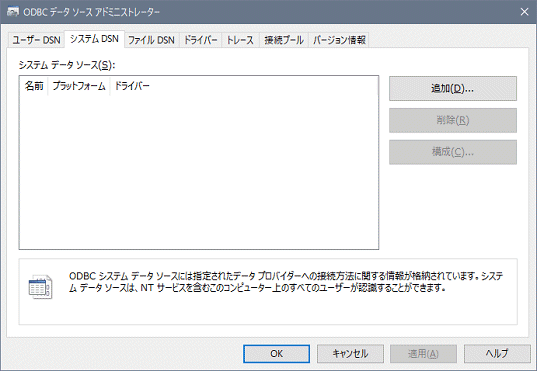Sort by the 名前 column header
This screenshot has width=537, height=371.
click(x=34, y=86)
